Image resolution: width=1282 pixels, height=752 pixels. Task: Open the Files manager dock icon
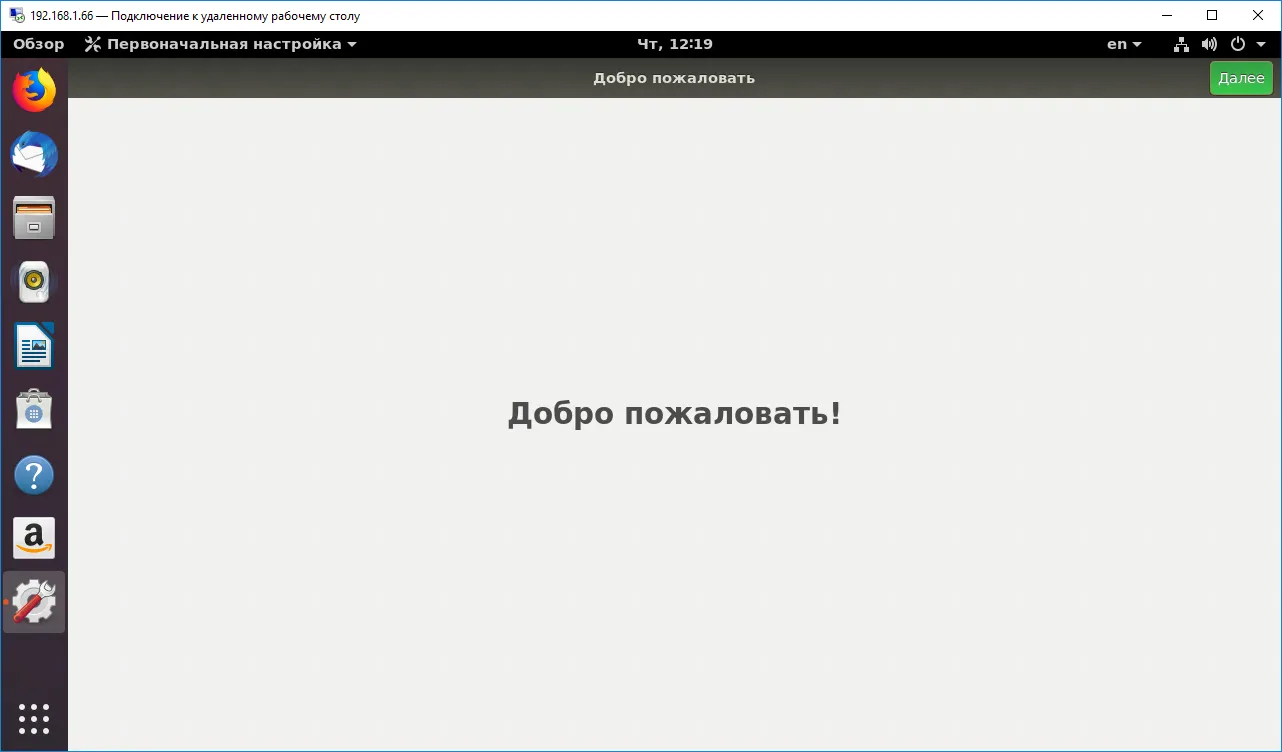pos(34,218)
